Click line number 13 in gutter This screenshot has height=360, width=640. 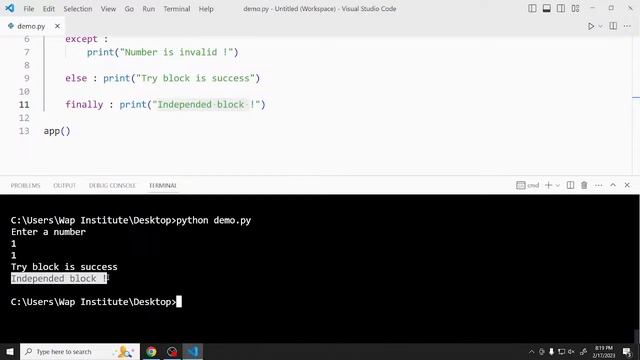(24, 131)
